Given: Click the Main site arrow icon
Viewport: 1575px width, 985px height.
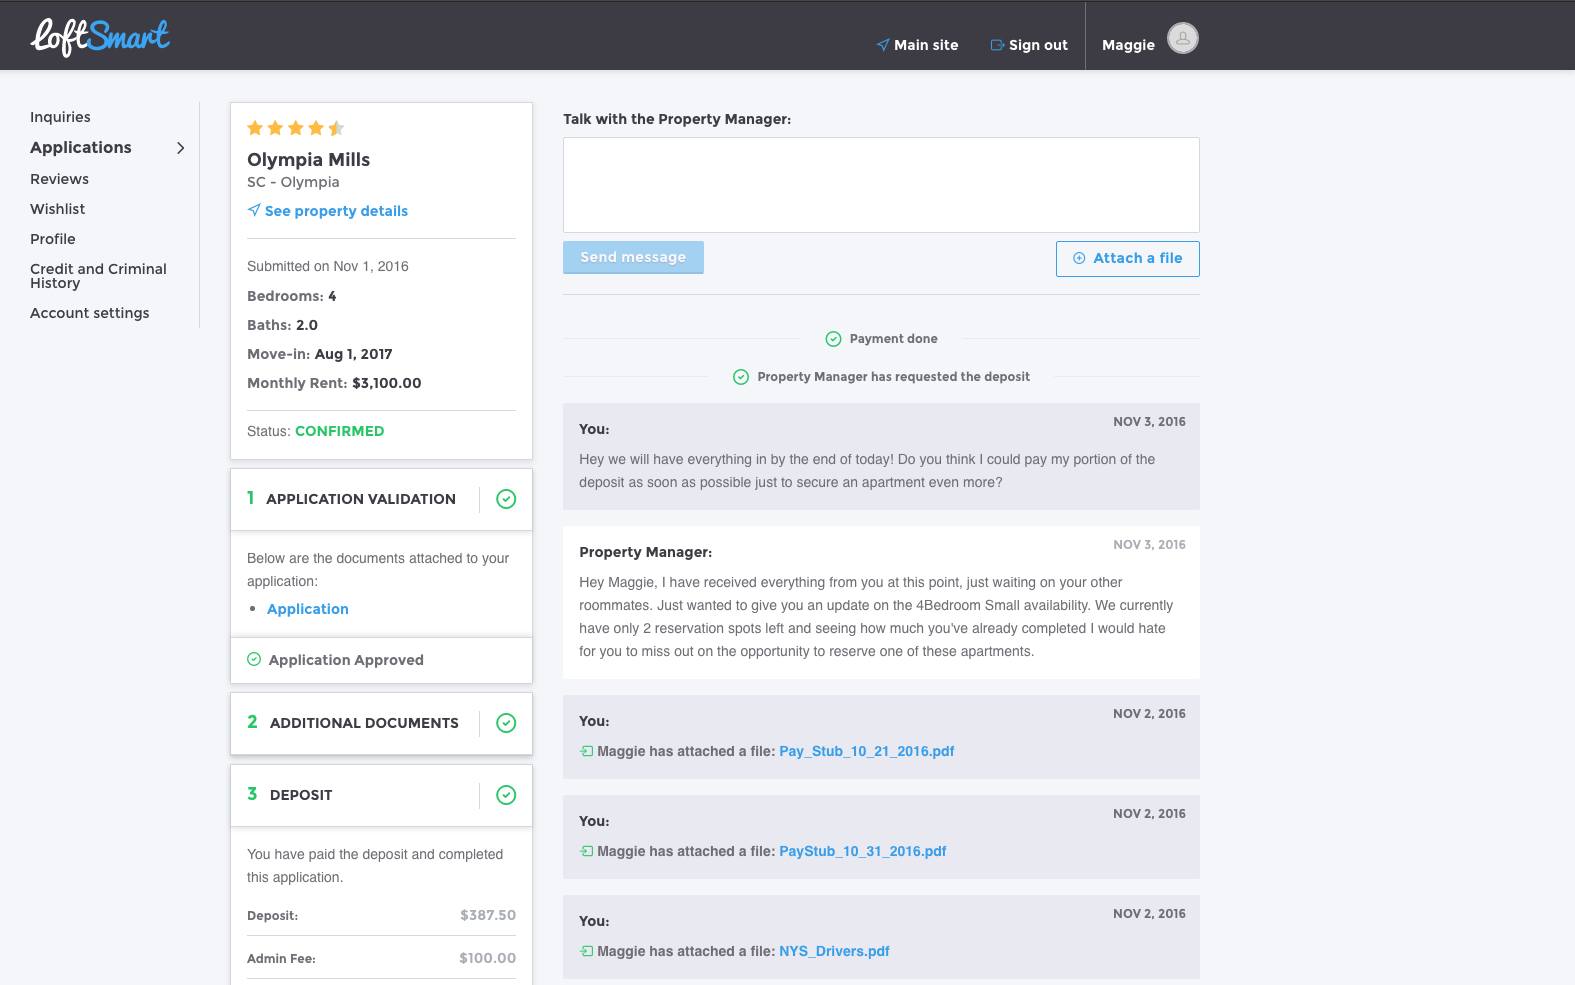Looking at the screenshot, I should (x=883, y=45).
